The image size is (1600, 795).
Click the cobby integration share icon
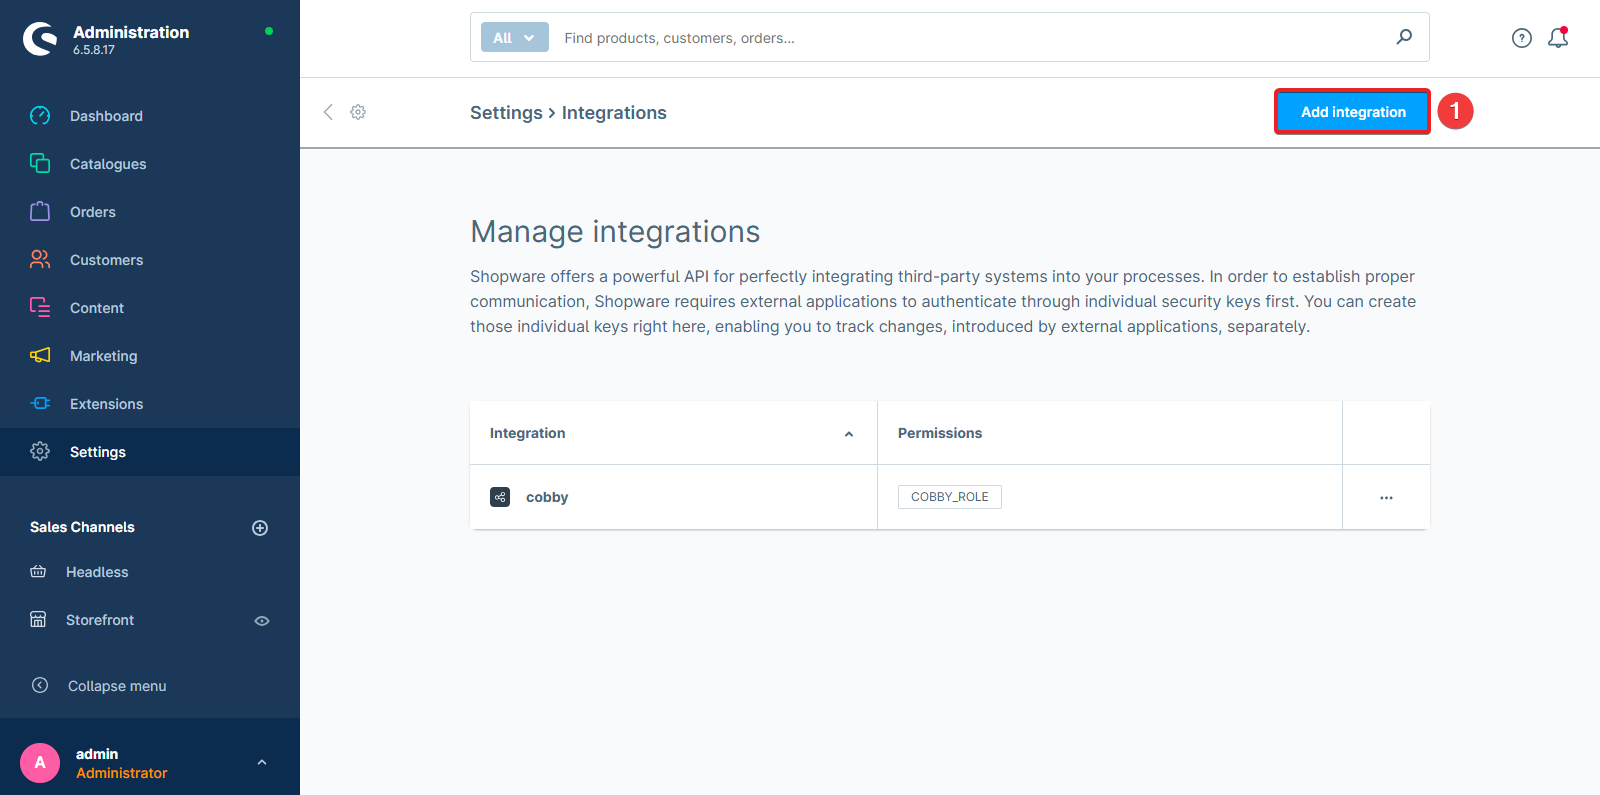(x=500, y=497)
